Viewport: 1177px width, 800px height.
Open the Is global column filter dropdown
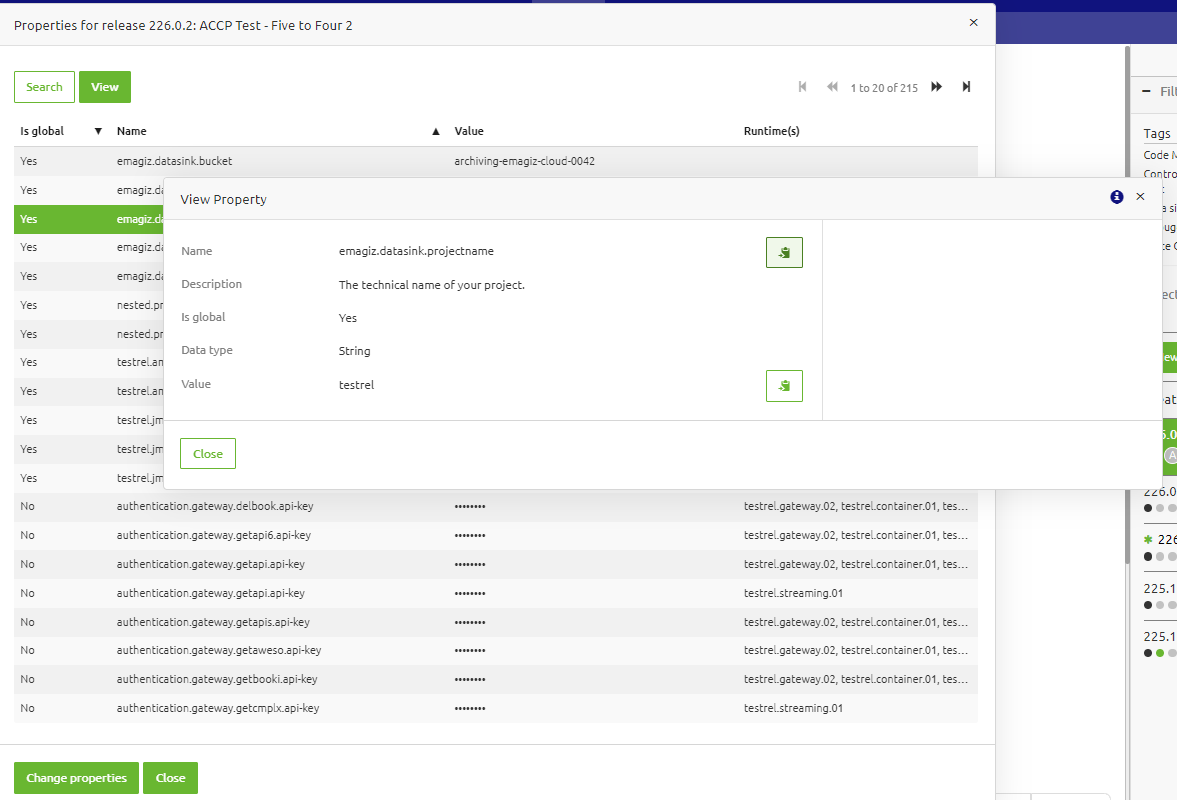tap(97, 131)
